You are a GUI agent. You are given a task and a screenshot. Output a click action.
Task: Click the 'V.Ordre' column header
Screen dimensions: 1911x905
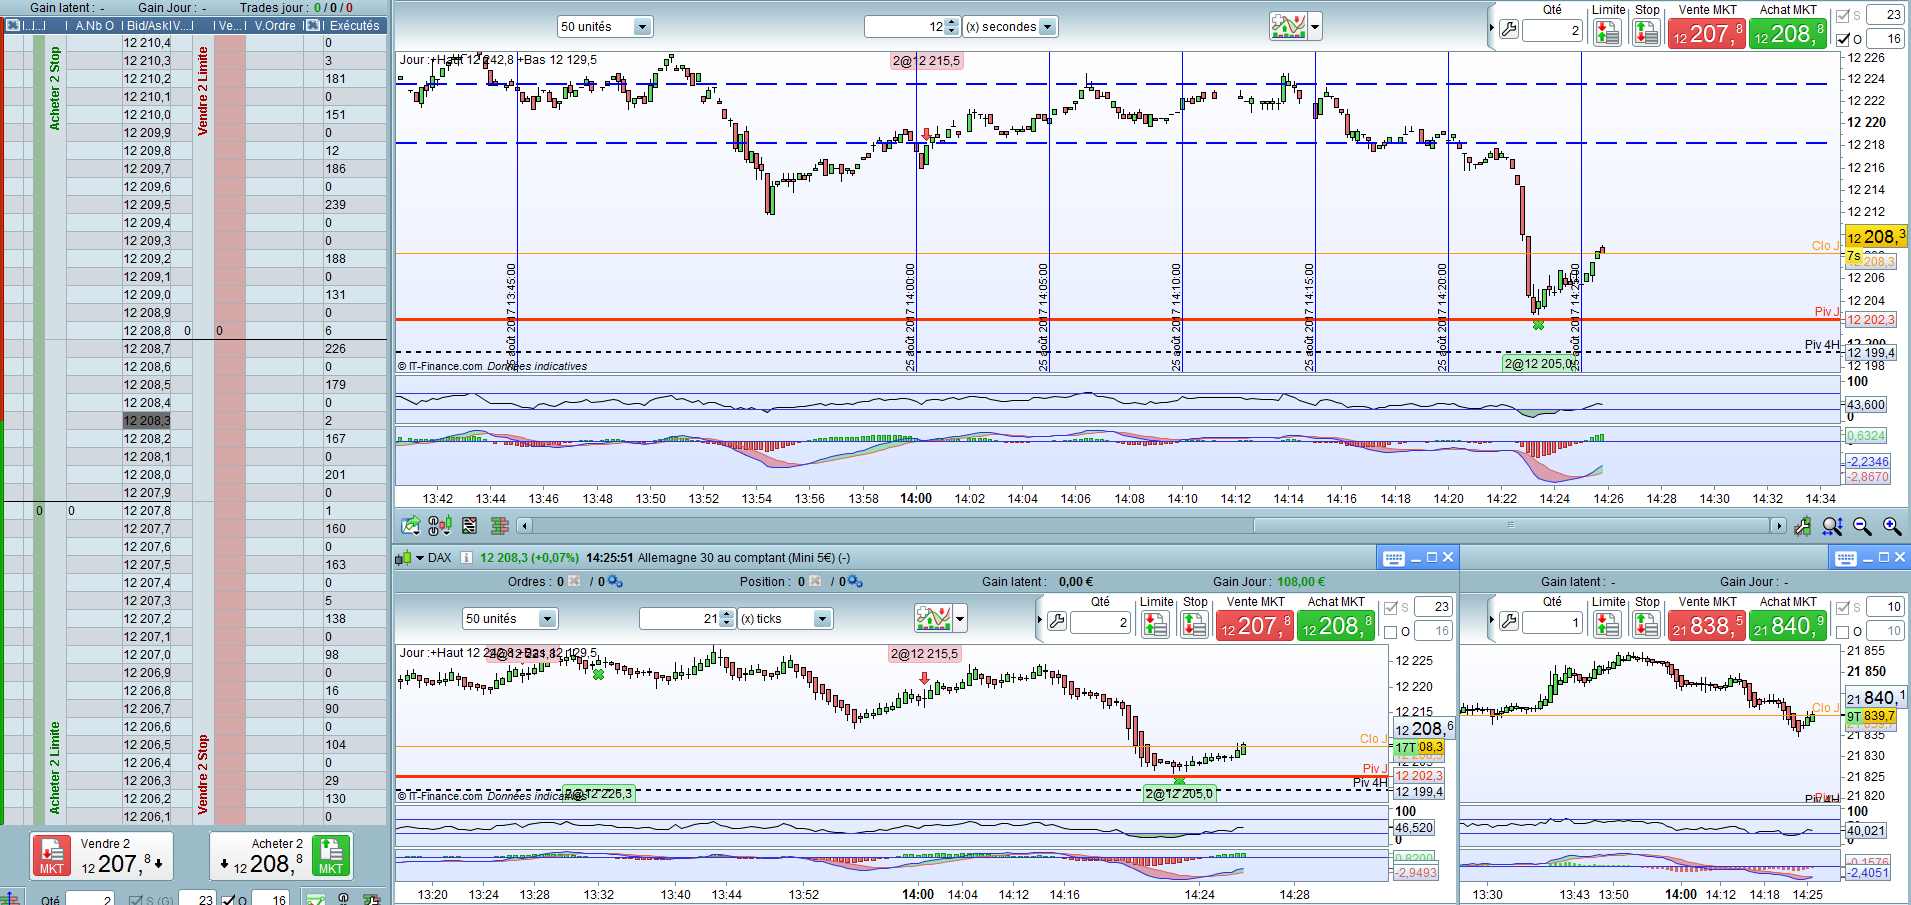pos(275,25)
